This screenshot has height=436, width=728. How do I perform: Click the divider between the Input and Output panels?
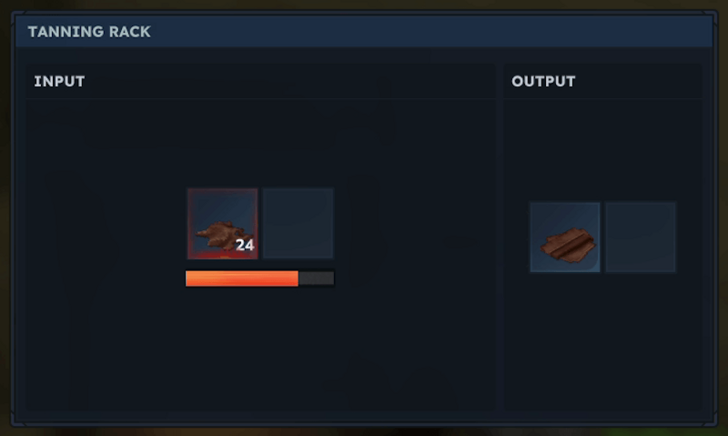[x=500, y=237]
